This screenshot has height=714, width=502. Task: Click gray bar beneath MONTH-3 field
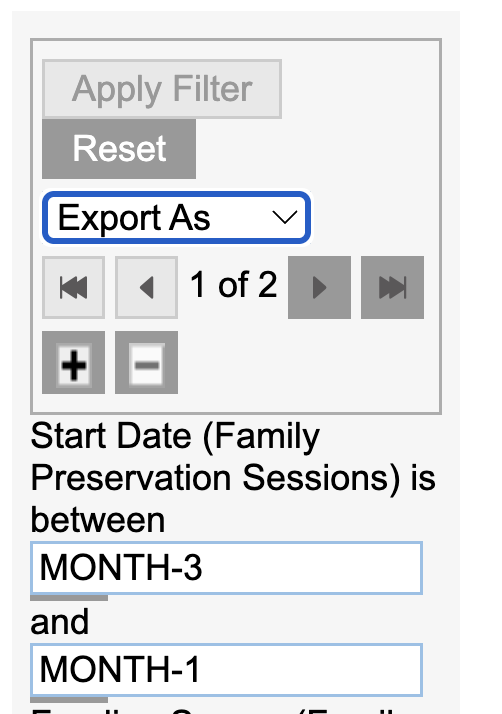click(x=69, y=598)
